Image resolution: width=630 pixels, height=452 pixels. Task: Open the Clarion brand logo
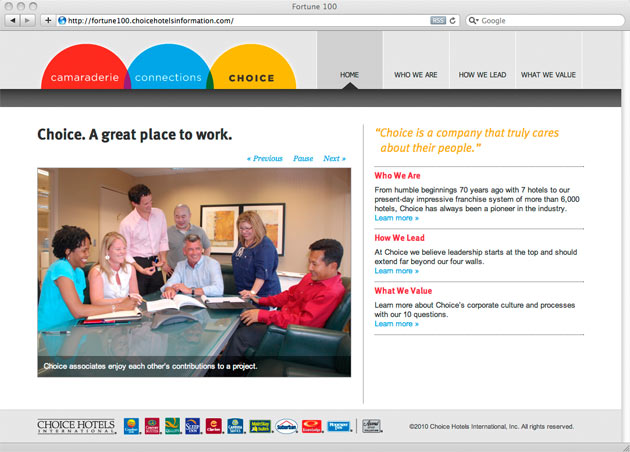[214, 426]
